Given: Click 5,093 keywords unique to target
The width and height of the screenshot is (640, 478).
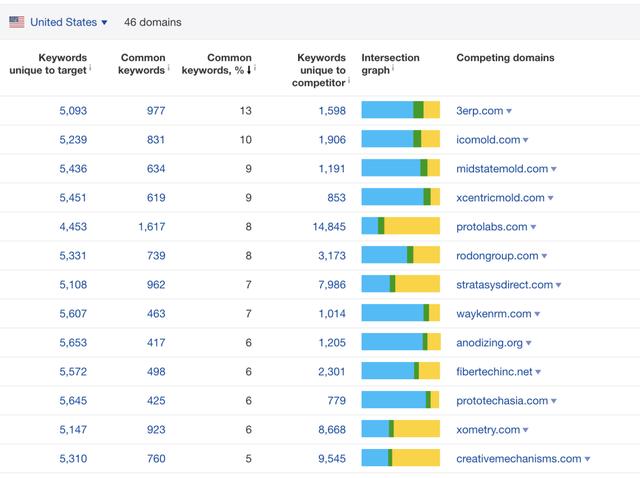Looking at the screenshot, I should pyautogui.click(x=73, y=111).
